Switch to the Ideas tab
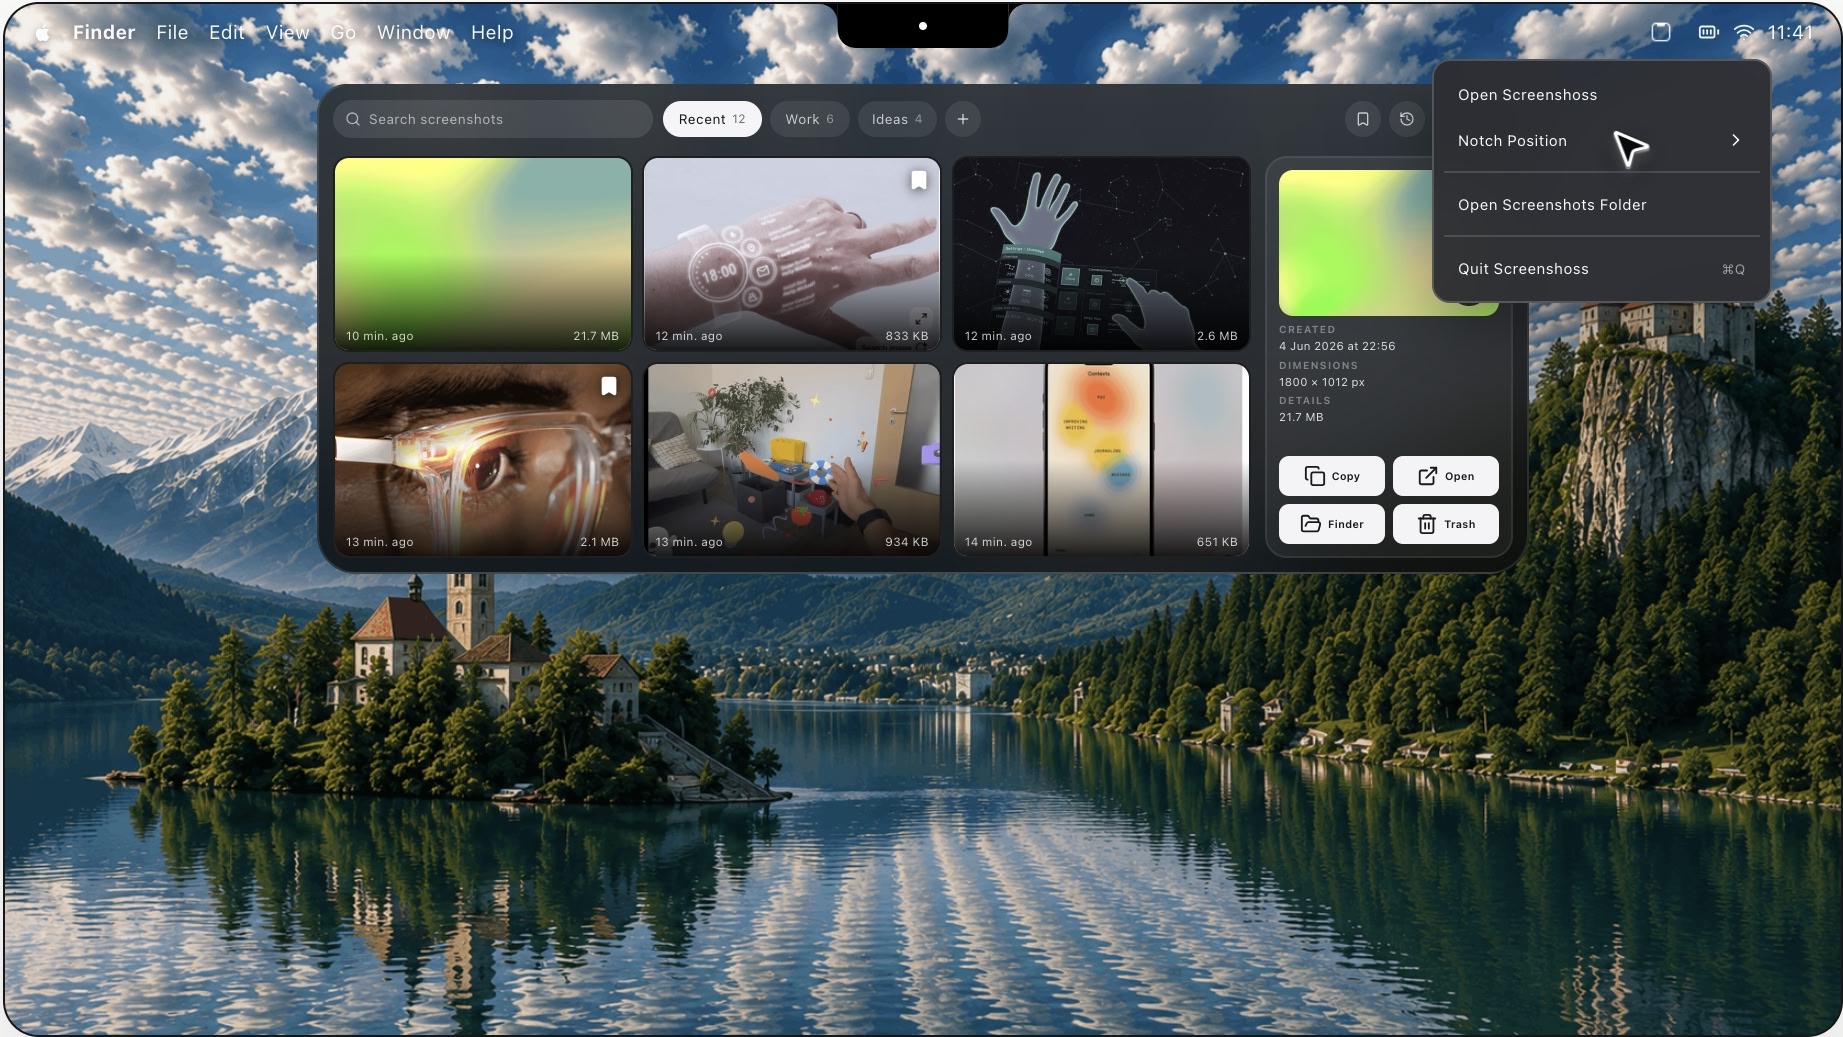The image size is (1843, 1037). tap(897, 119)
